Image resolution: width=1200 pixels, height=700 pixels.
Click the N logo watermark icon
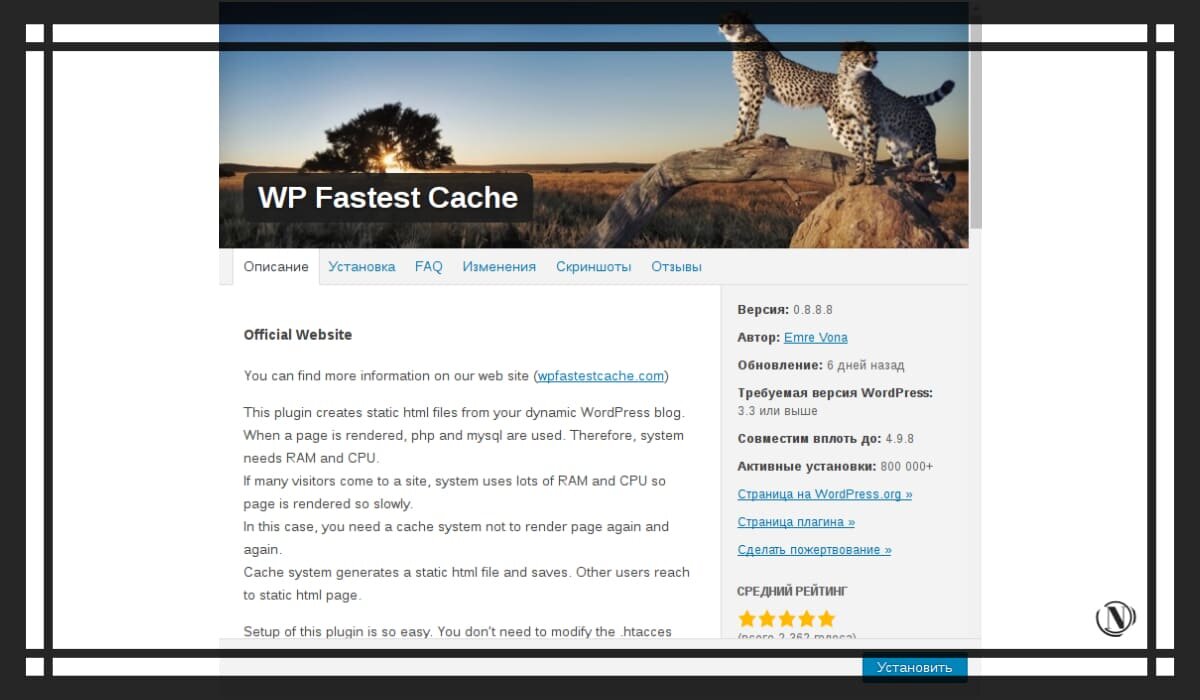point(1116,618)
